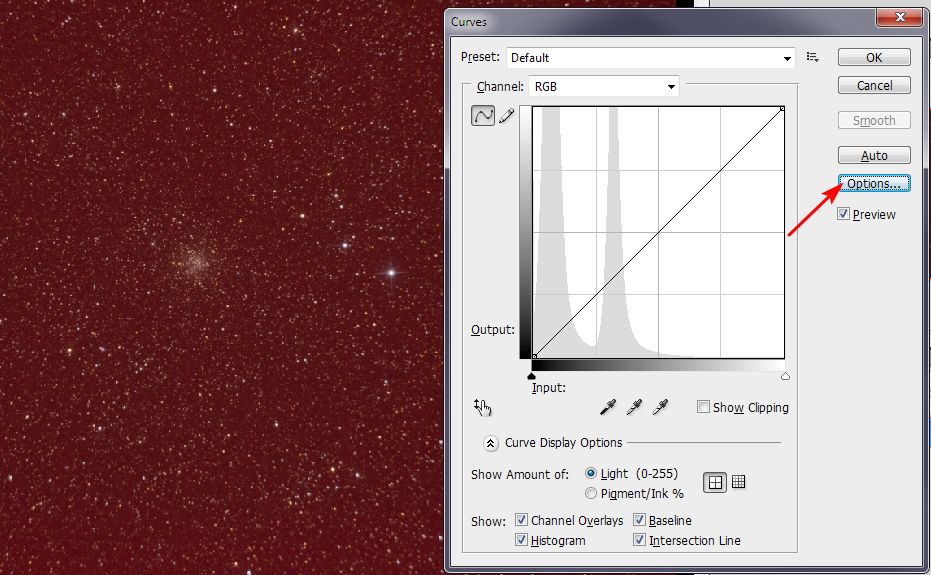Screen dimensions: 931x575
Task: Select Pigment/Ink % radio option
Action: pos(591,493)
